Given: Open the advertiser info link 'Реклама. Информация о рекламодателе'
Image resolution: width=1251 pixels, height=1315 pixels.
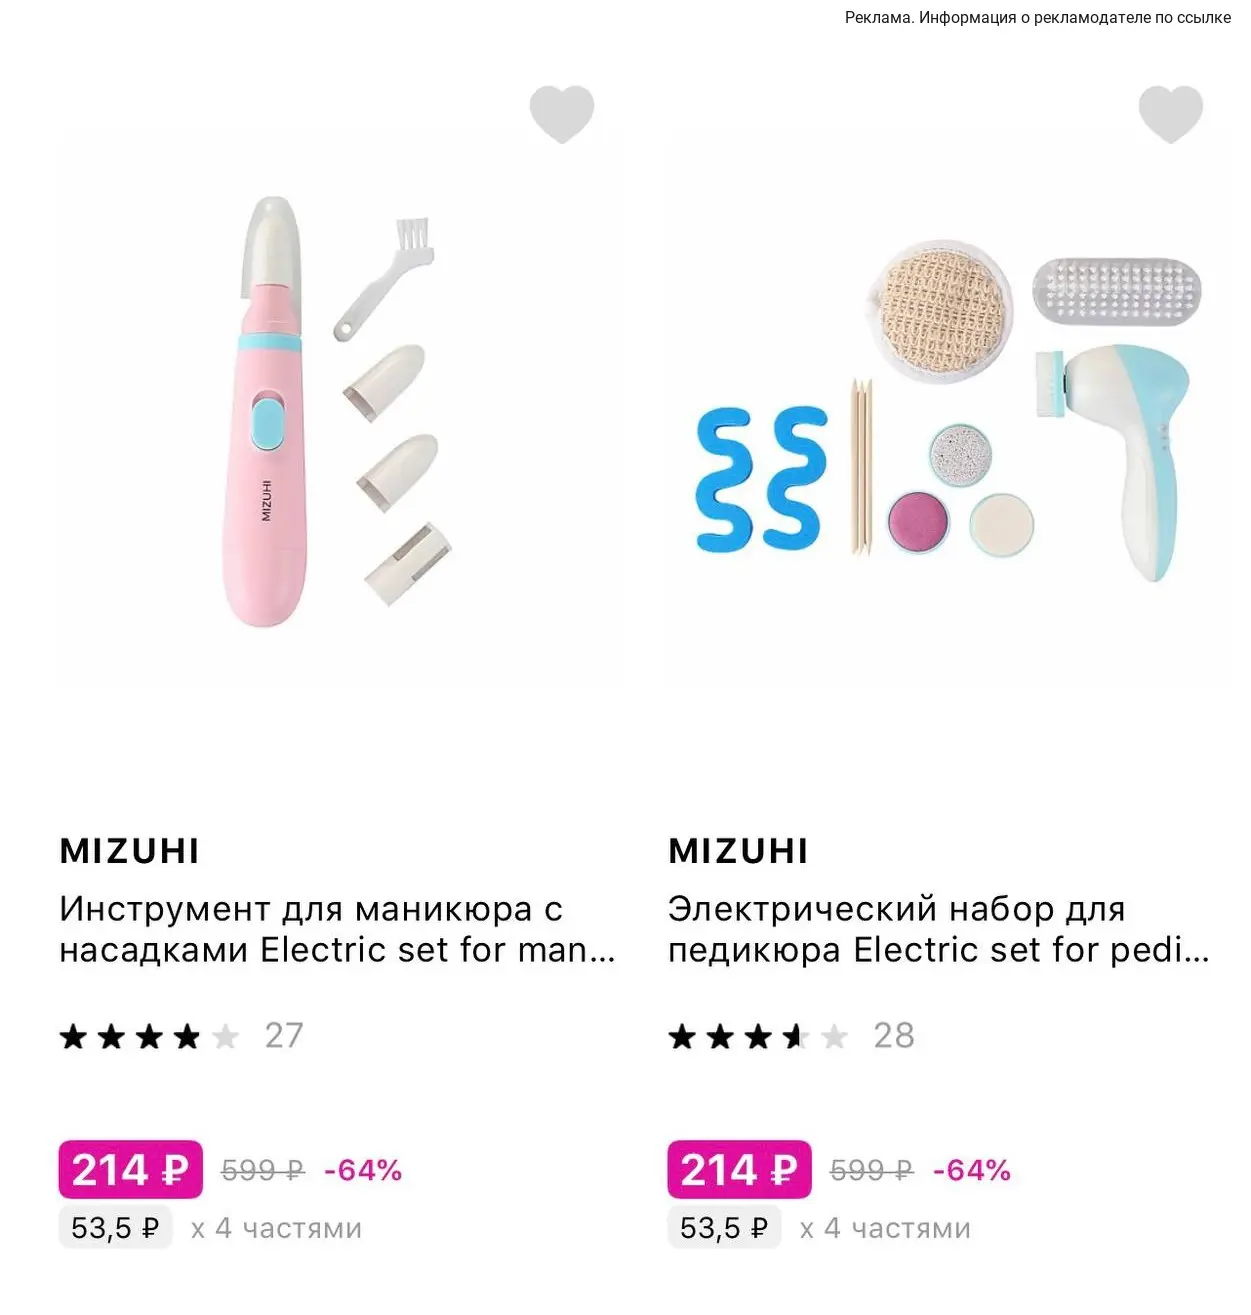Looking at the screenshot, I should [1038, 17].
